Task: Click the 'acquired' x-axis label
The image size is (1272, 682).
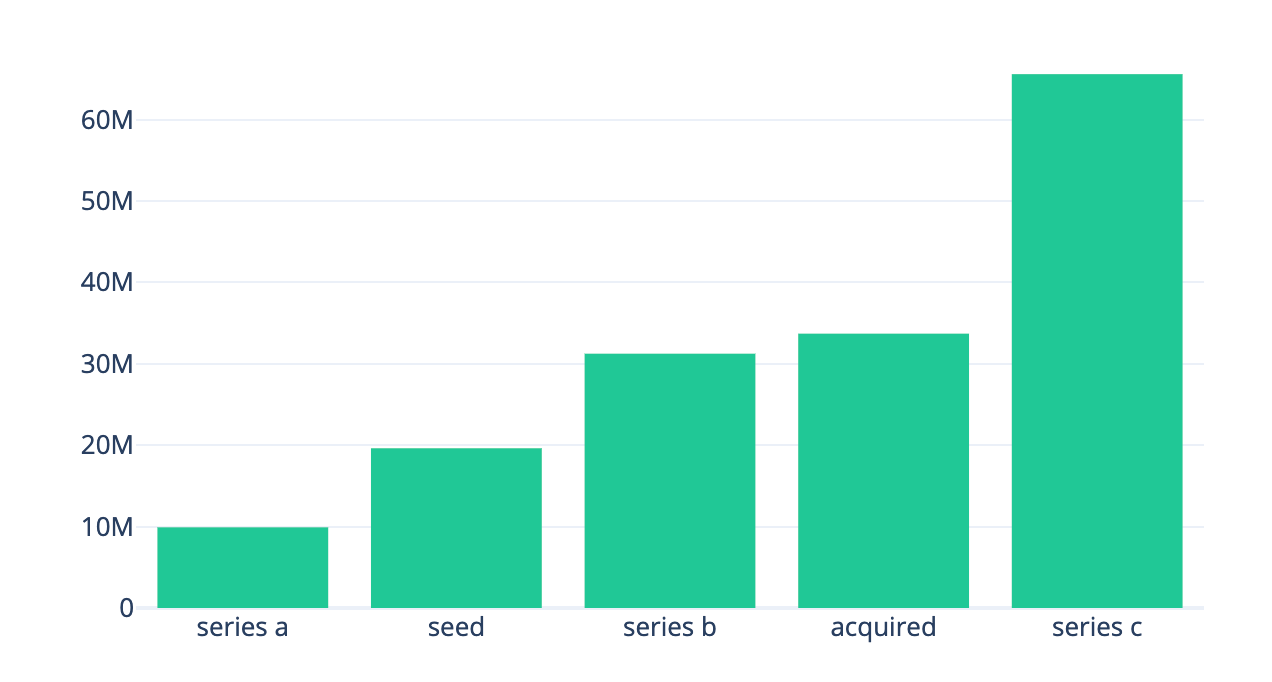Action: click(x=883, y=628)
